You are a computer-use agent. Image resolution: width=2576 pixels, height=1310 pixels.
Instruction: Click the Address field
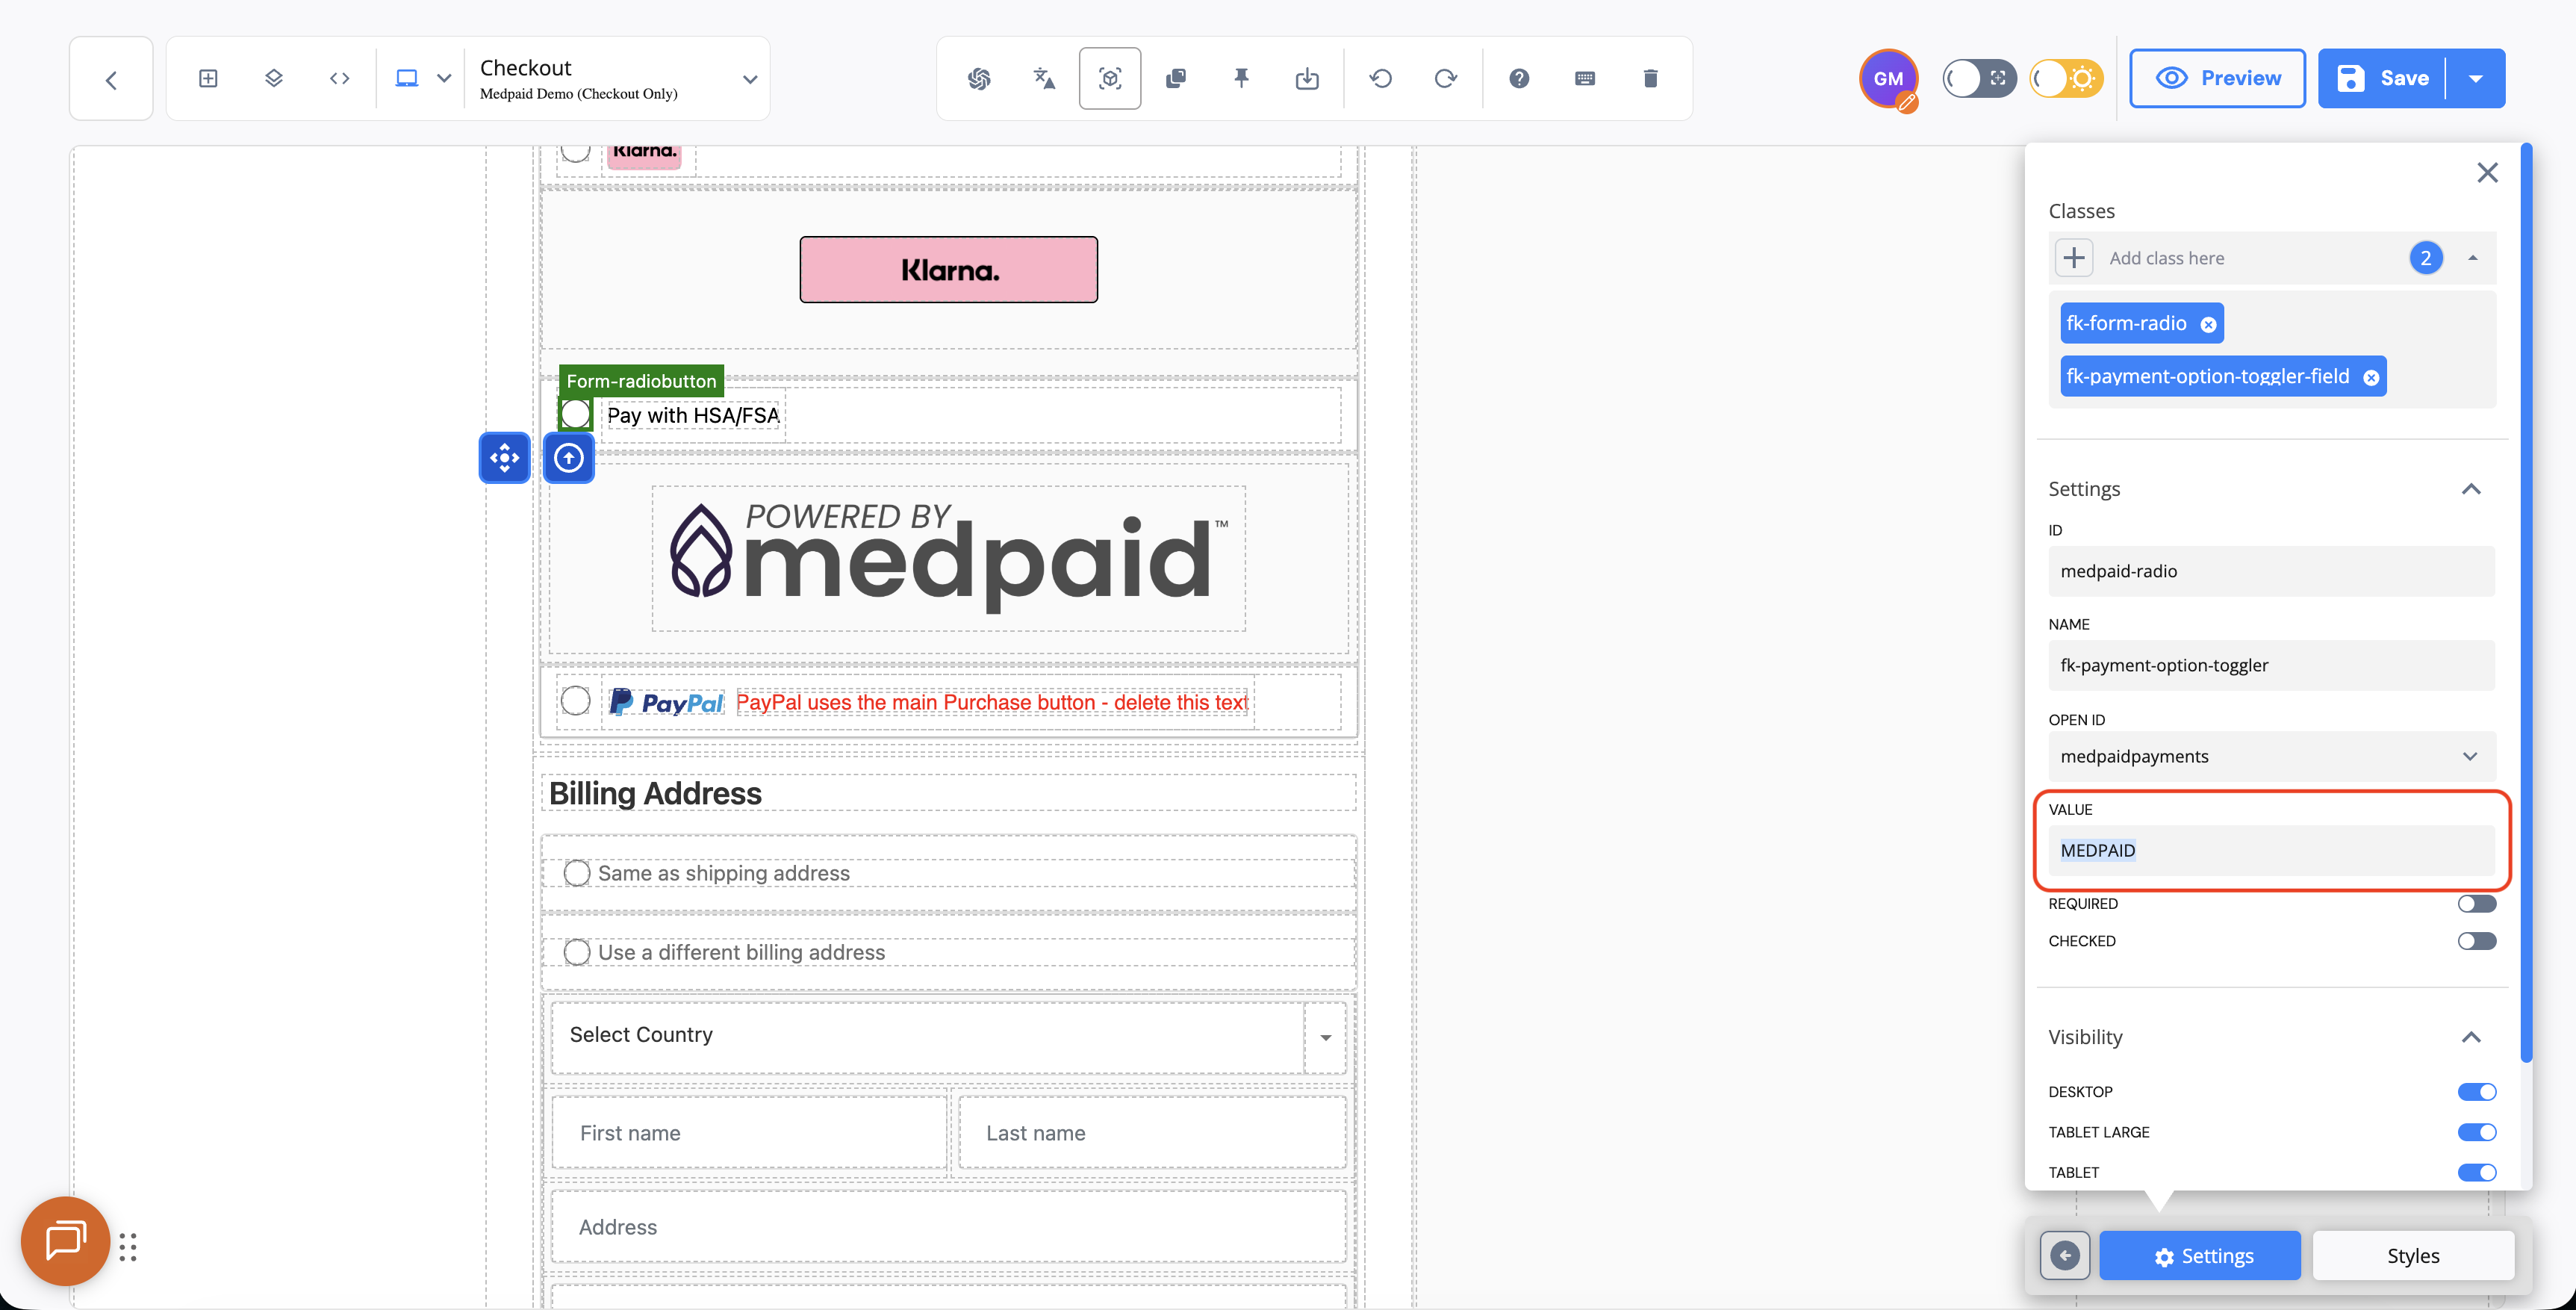[x=949, y=1227]
